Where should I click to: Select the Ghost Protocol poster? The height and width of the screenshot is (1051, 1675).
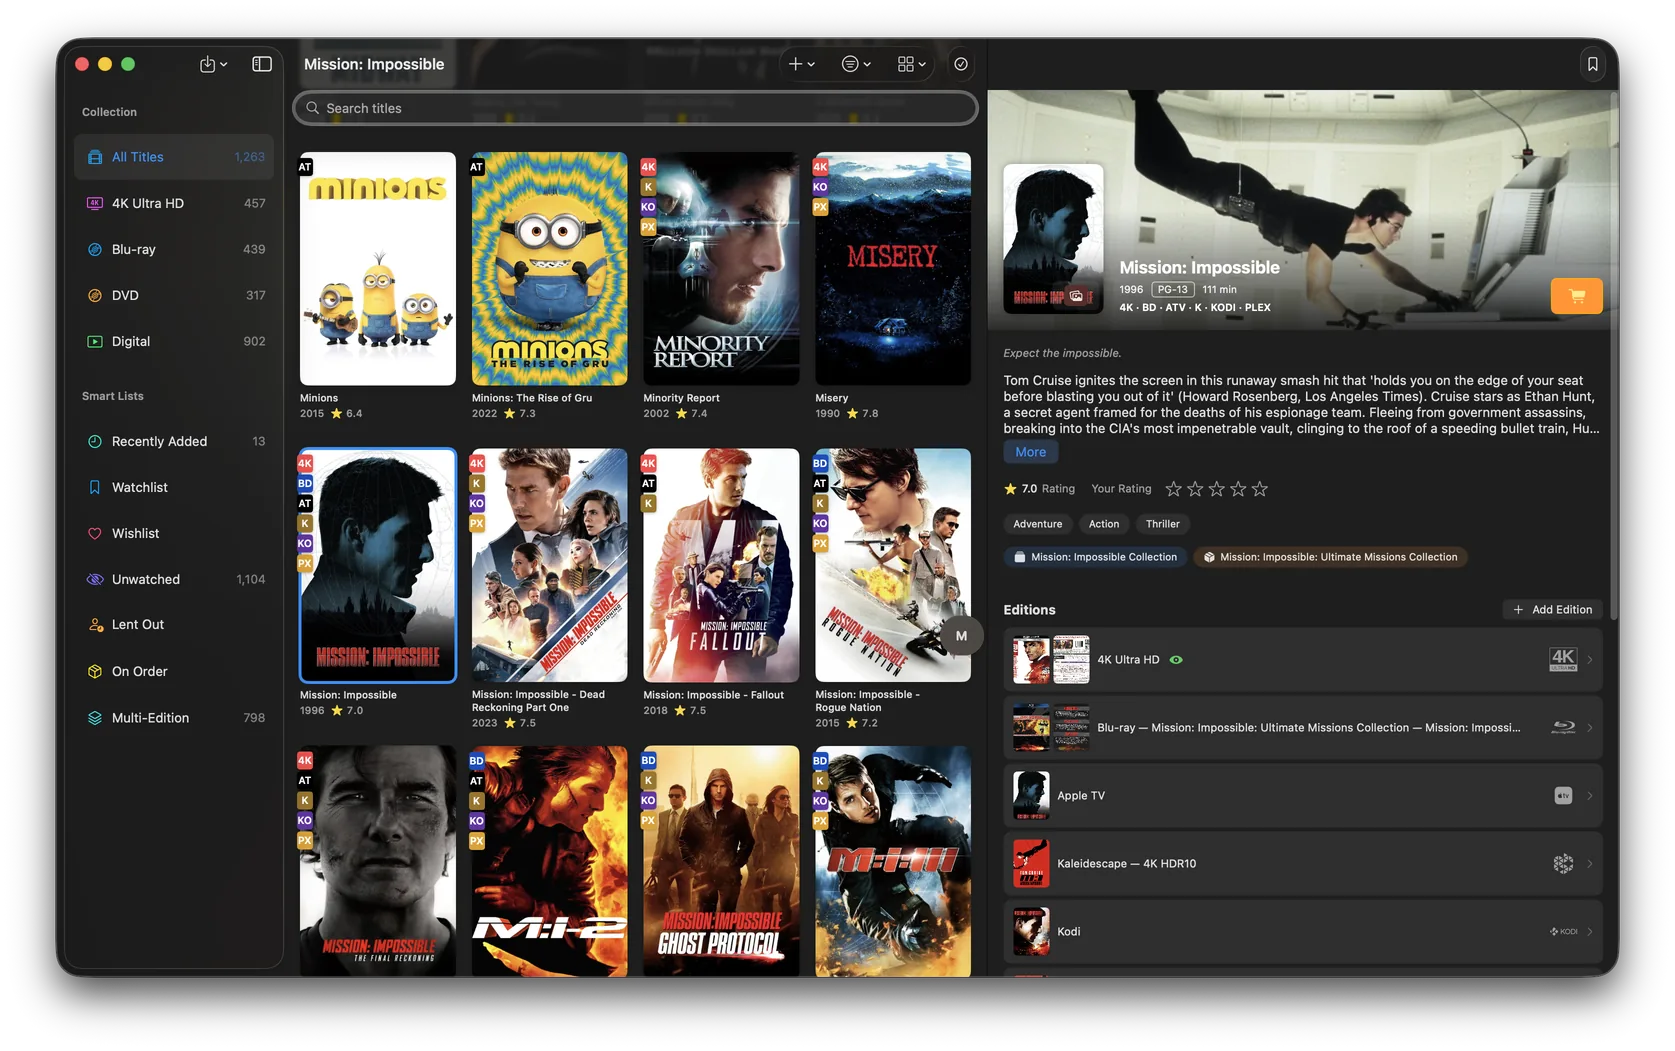(721, 861)
